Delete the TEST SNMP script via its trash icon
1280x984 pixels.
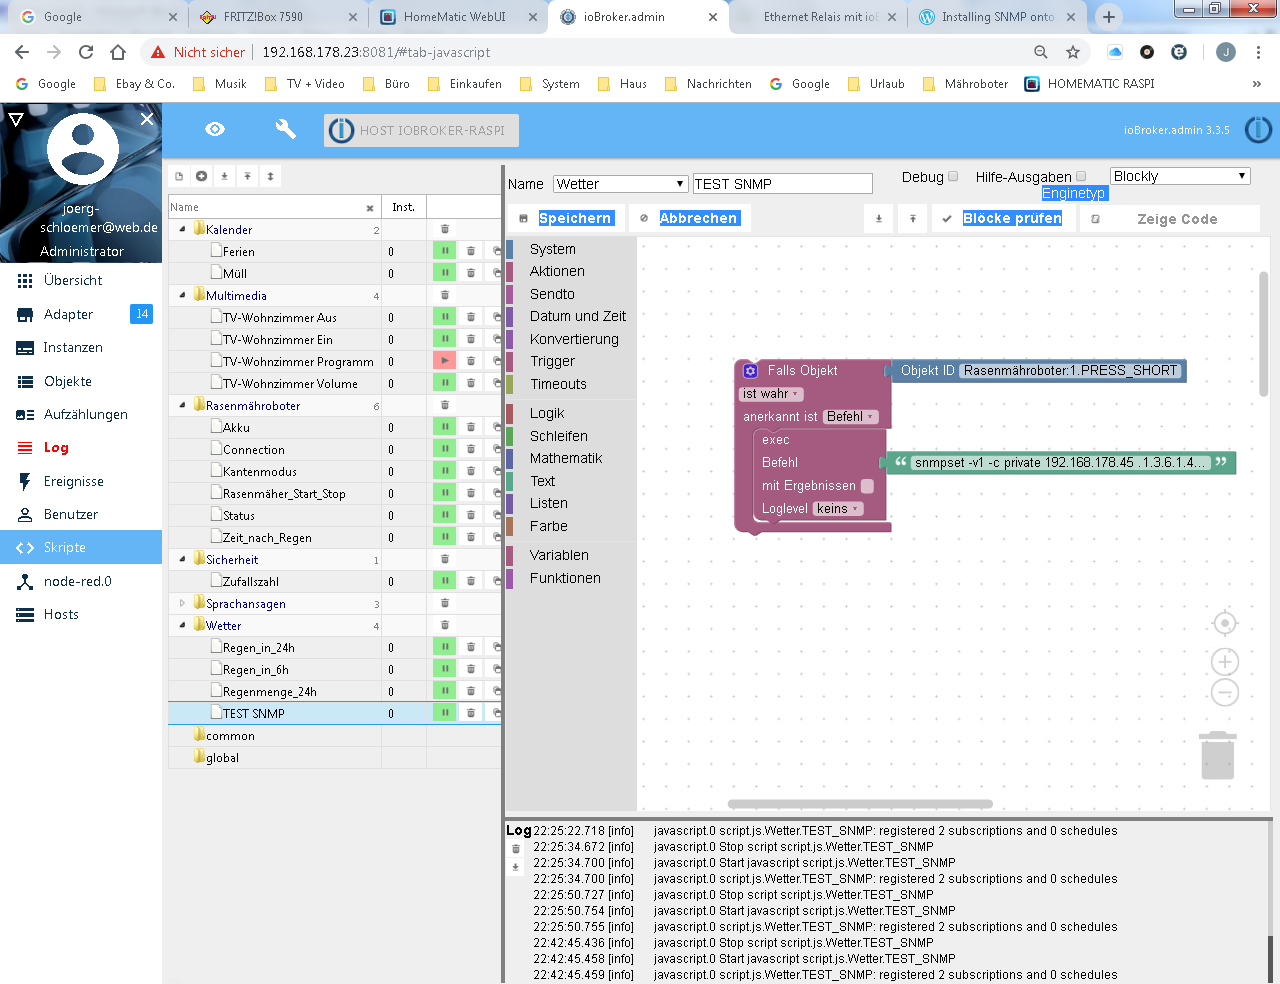[x=471, y=713]
